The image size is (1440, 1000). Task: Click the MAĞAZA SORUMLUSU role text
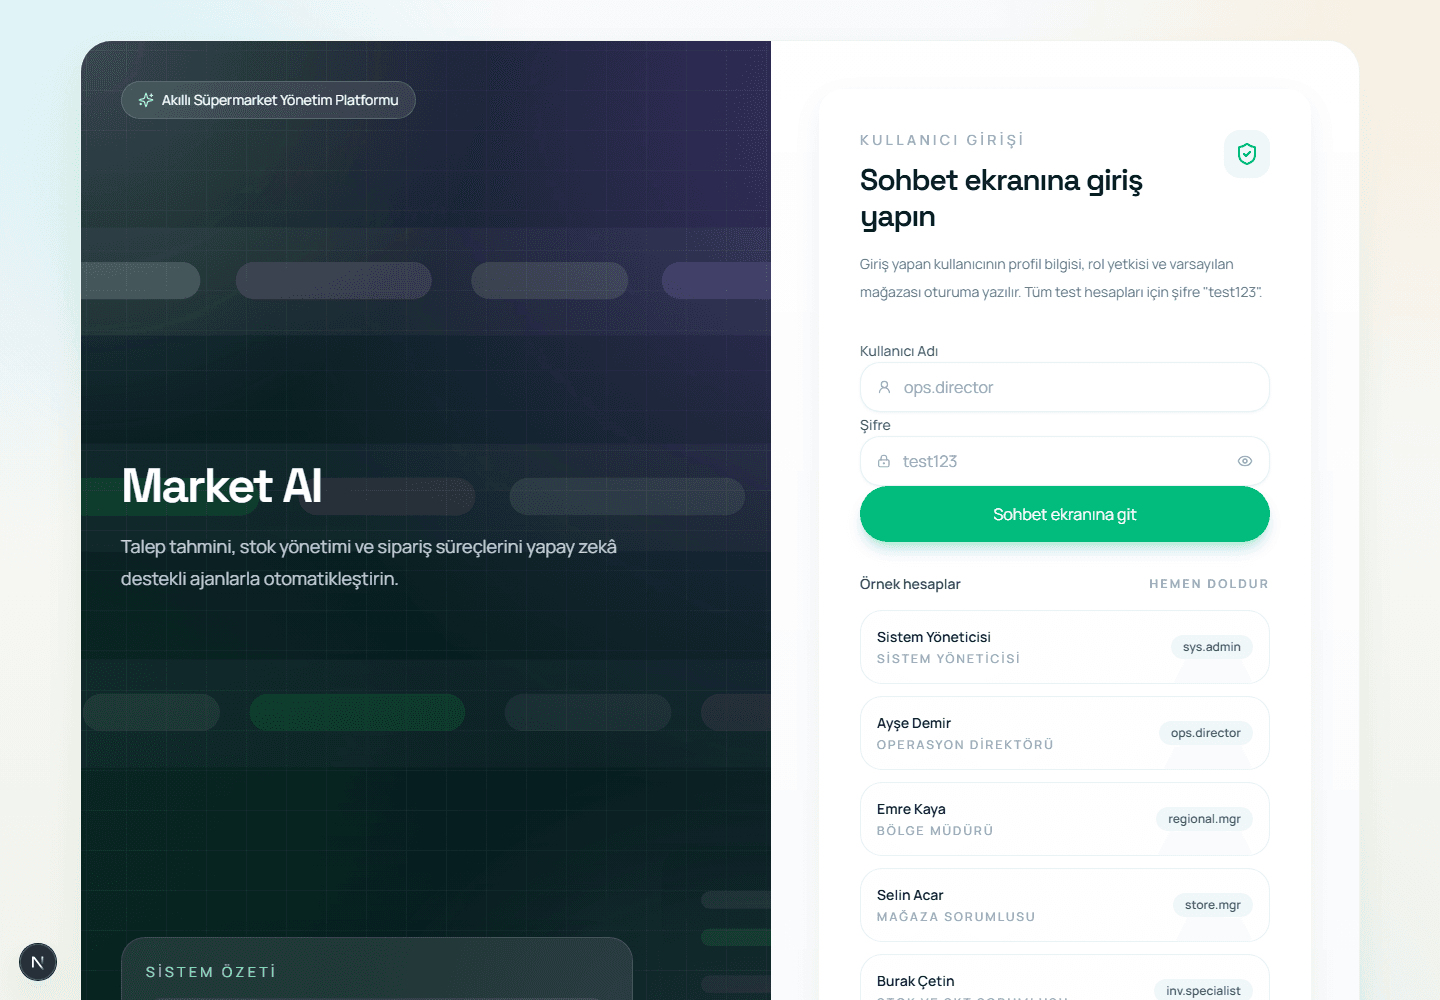click(956, 917)
